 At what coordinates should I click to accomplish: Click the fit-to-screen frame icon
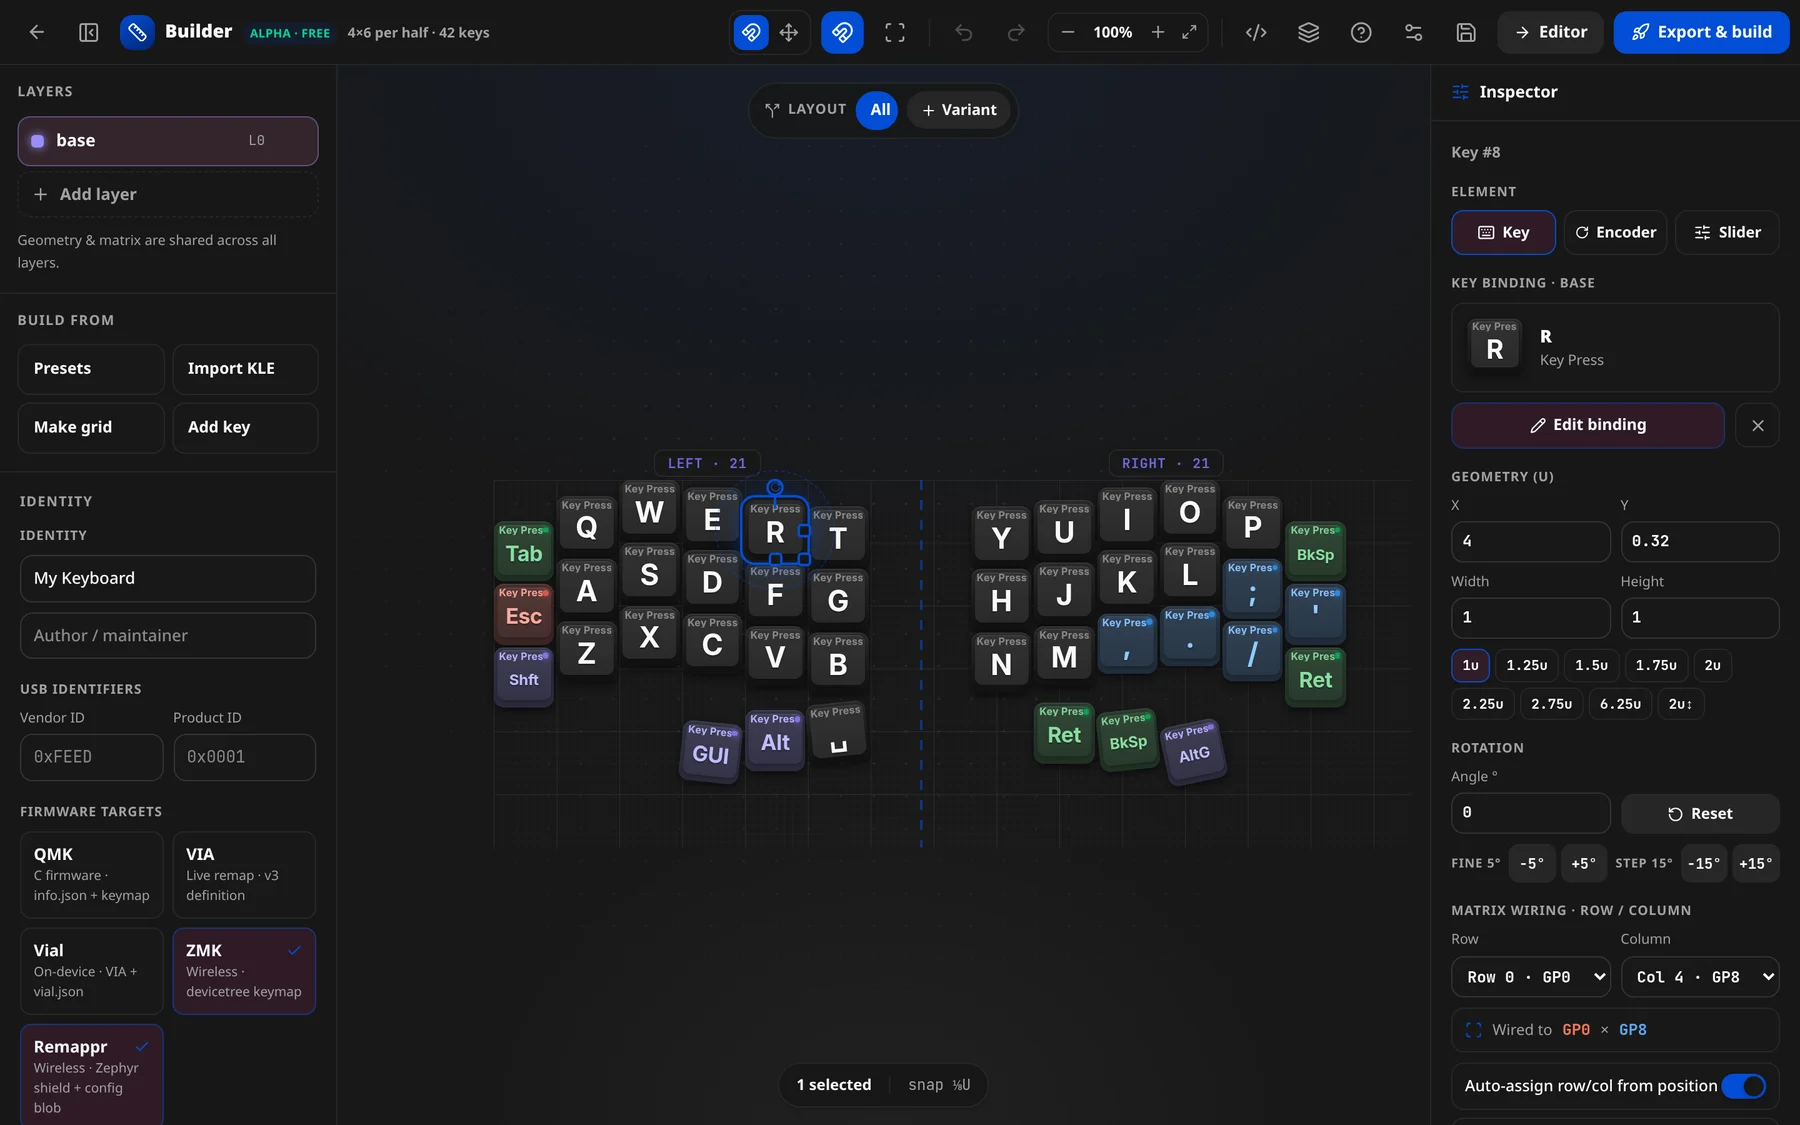tap(895, 32)
